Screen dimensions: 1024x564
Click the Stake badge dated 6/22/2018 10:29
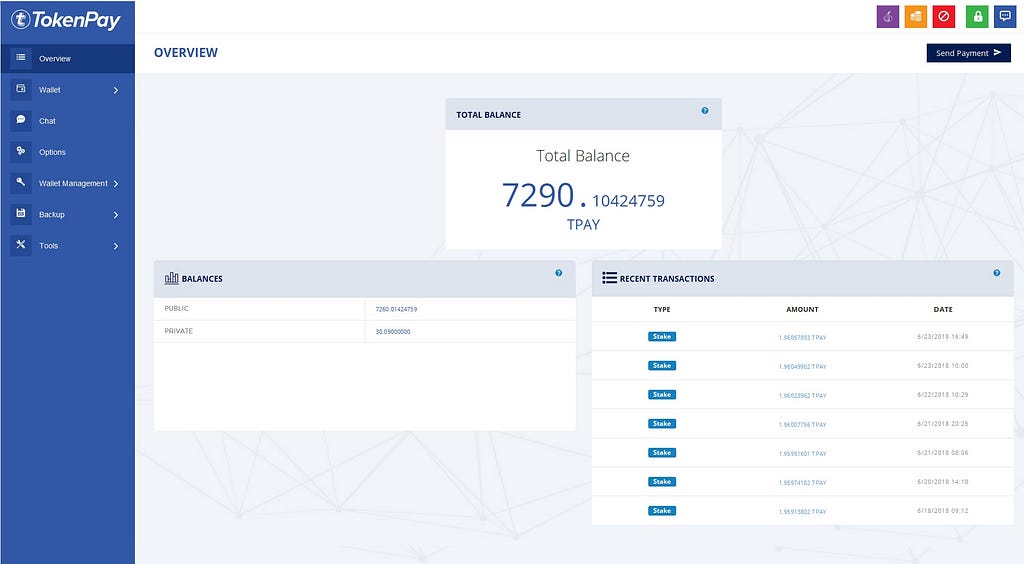(x=662, y=394)
